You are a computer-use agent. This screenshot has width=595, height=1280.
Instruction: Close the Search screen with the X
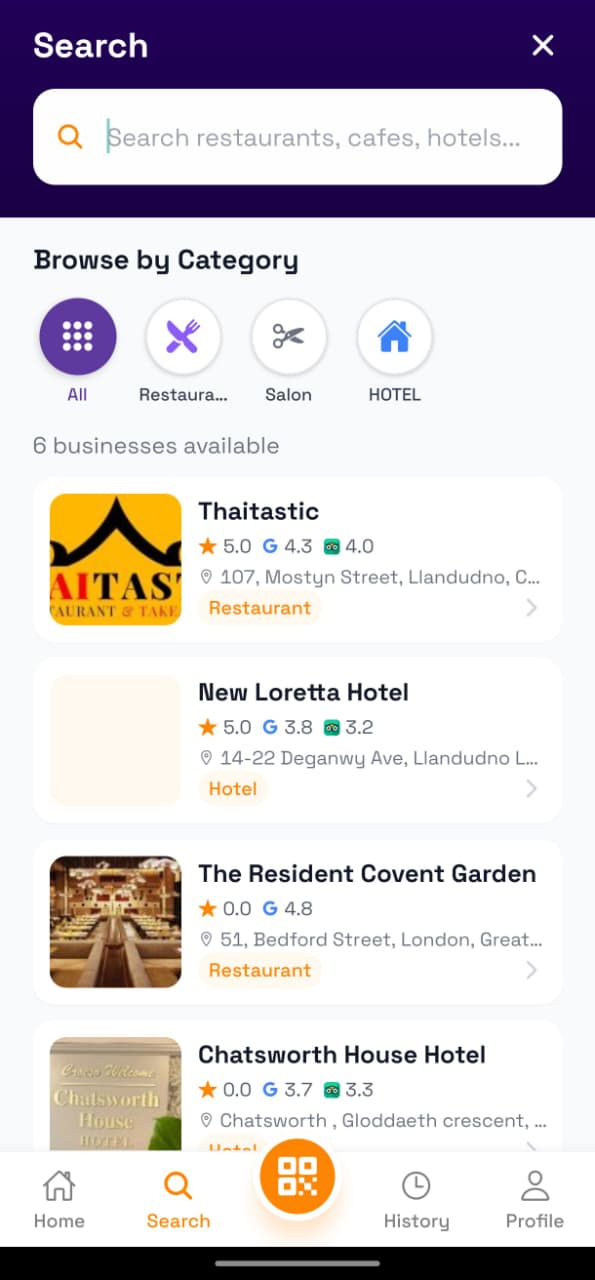542,45
